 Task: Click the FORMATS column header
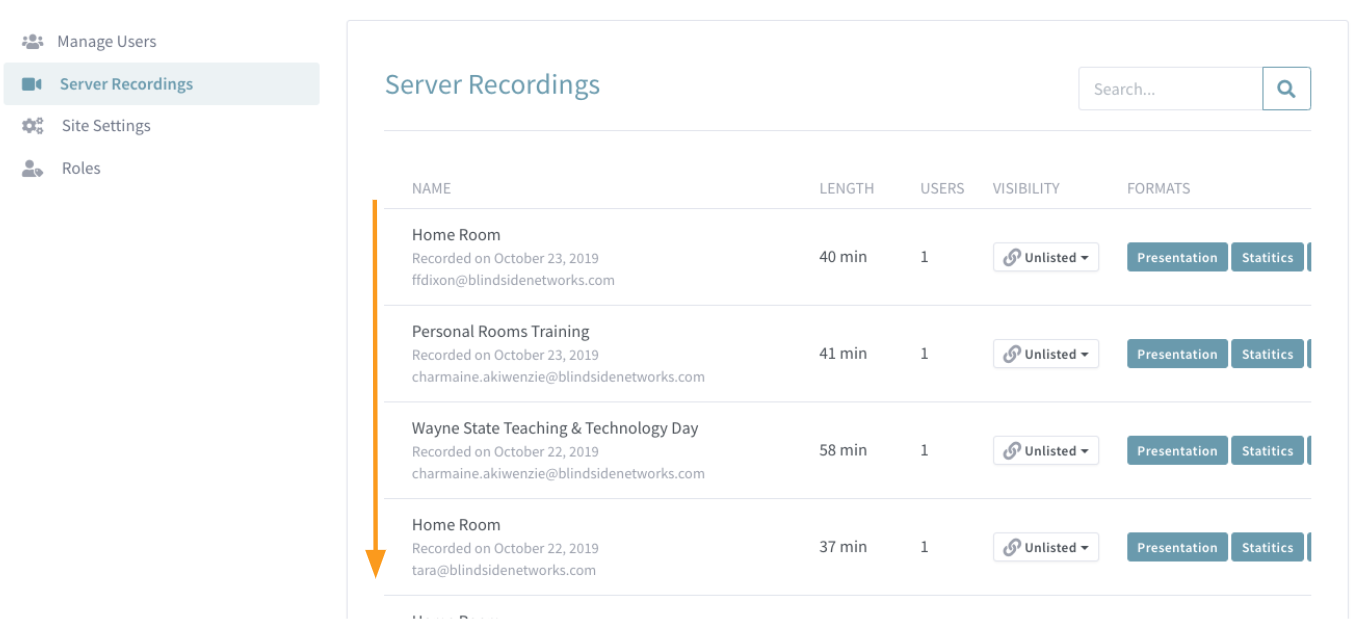[x=1158, y=188]
